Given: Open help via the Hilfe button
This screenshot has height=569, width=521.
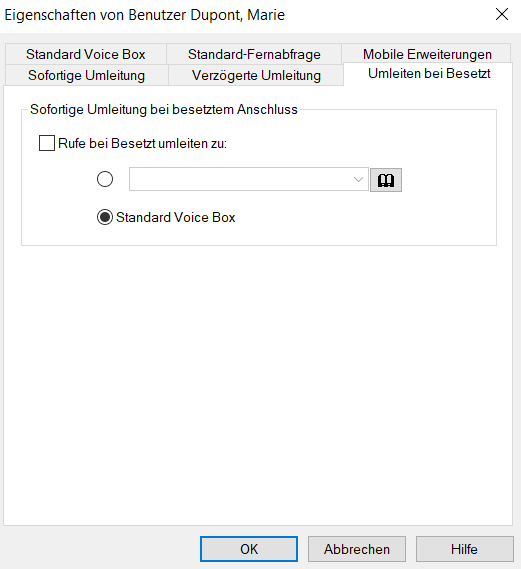Looking at the screenshot, I should click(x=464, y=549).
